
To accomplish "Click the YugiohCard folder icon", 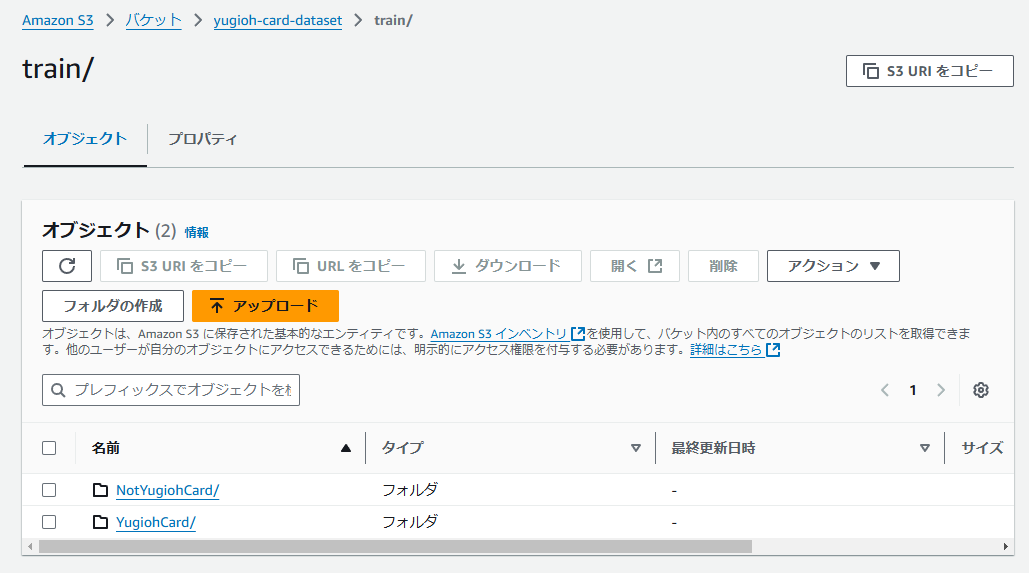I will 100,522.
